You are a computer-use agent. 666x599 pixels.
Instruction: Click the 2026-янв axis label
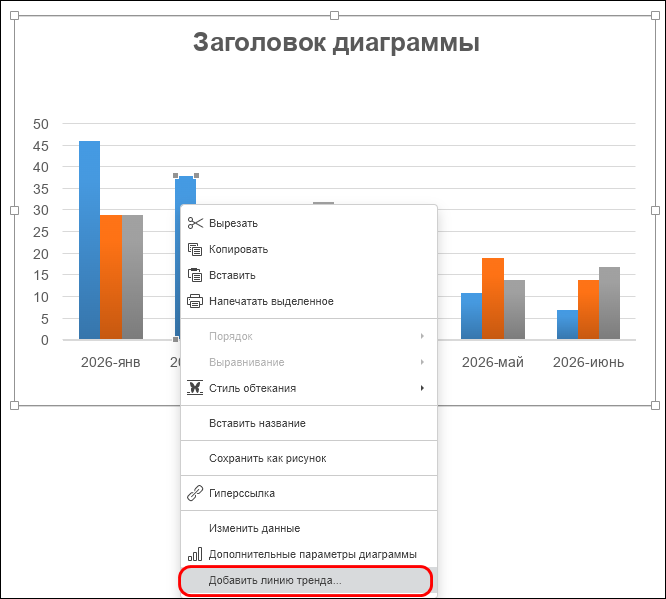pos(110,362)
